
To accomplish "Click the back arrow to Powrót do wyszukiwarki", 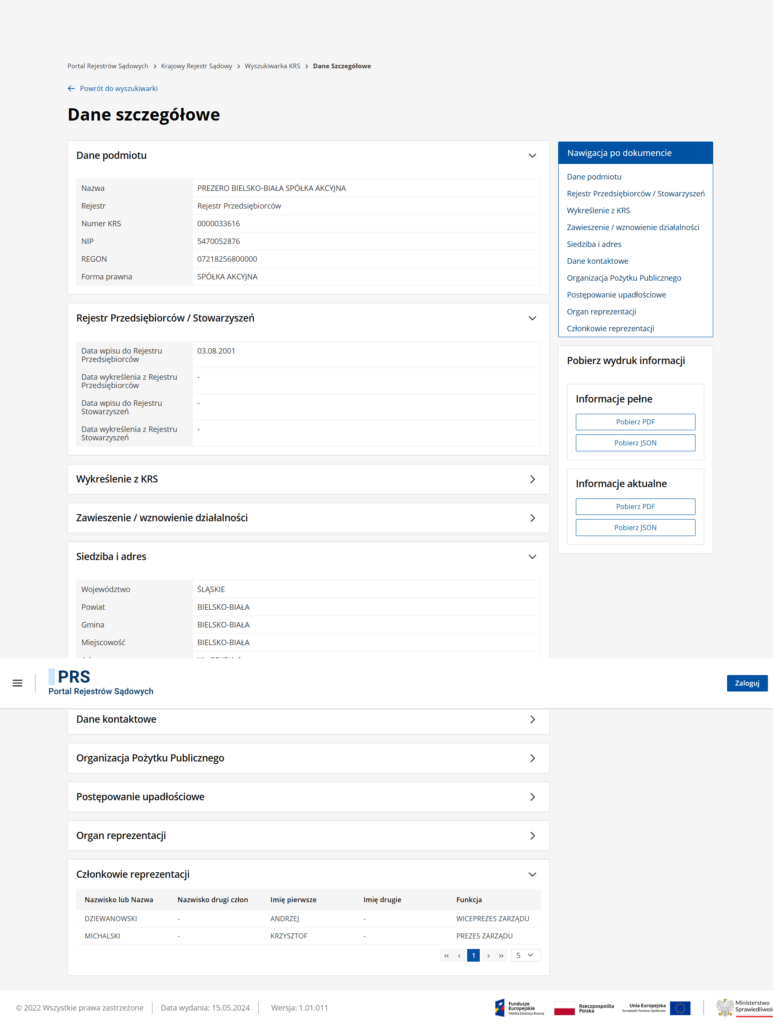I will point(71,88).
